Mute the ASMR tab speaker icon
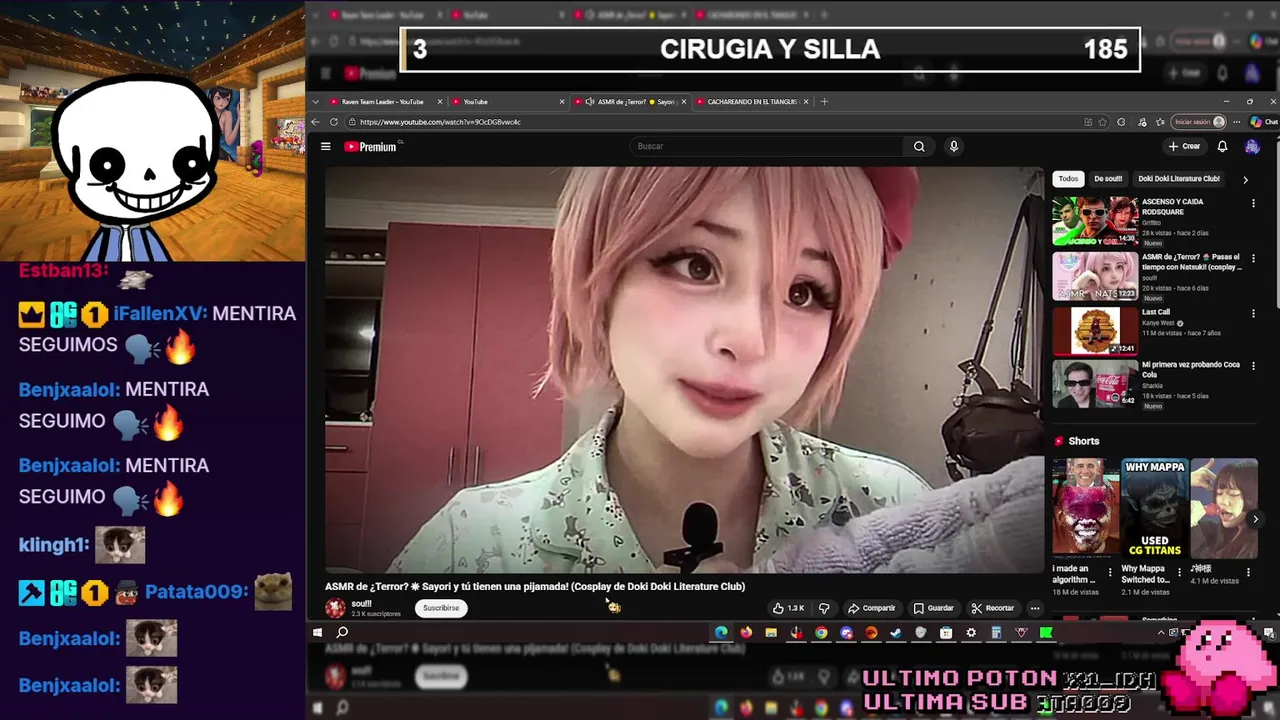The height and width of the screenshot is (720, 1280). [590, 101]
